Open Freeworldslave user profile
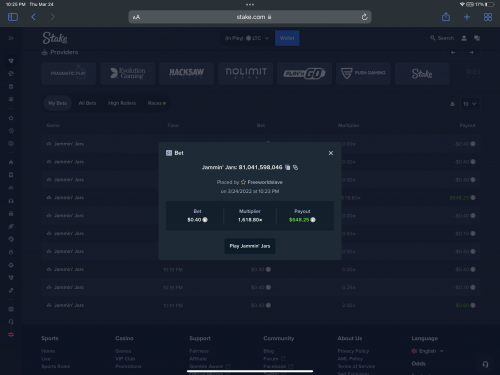Screen dimensions: 500x375 265,182
